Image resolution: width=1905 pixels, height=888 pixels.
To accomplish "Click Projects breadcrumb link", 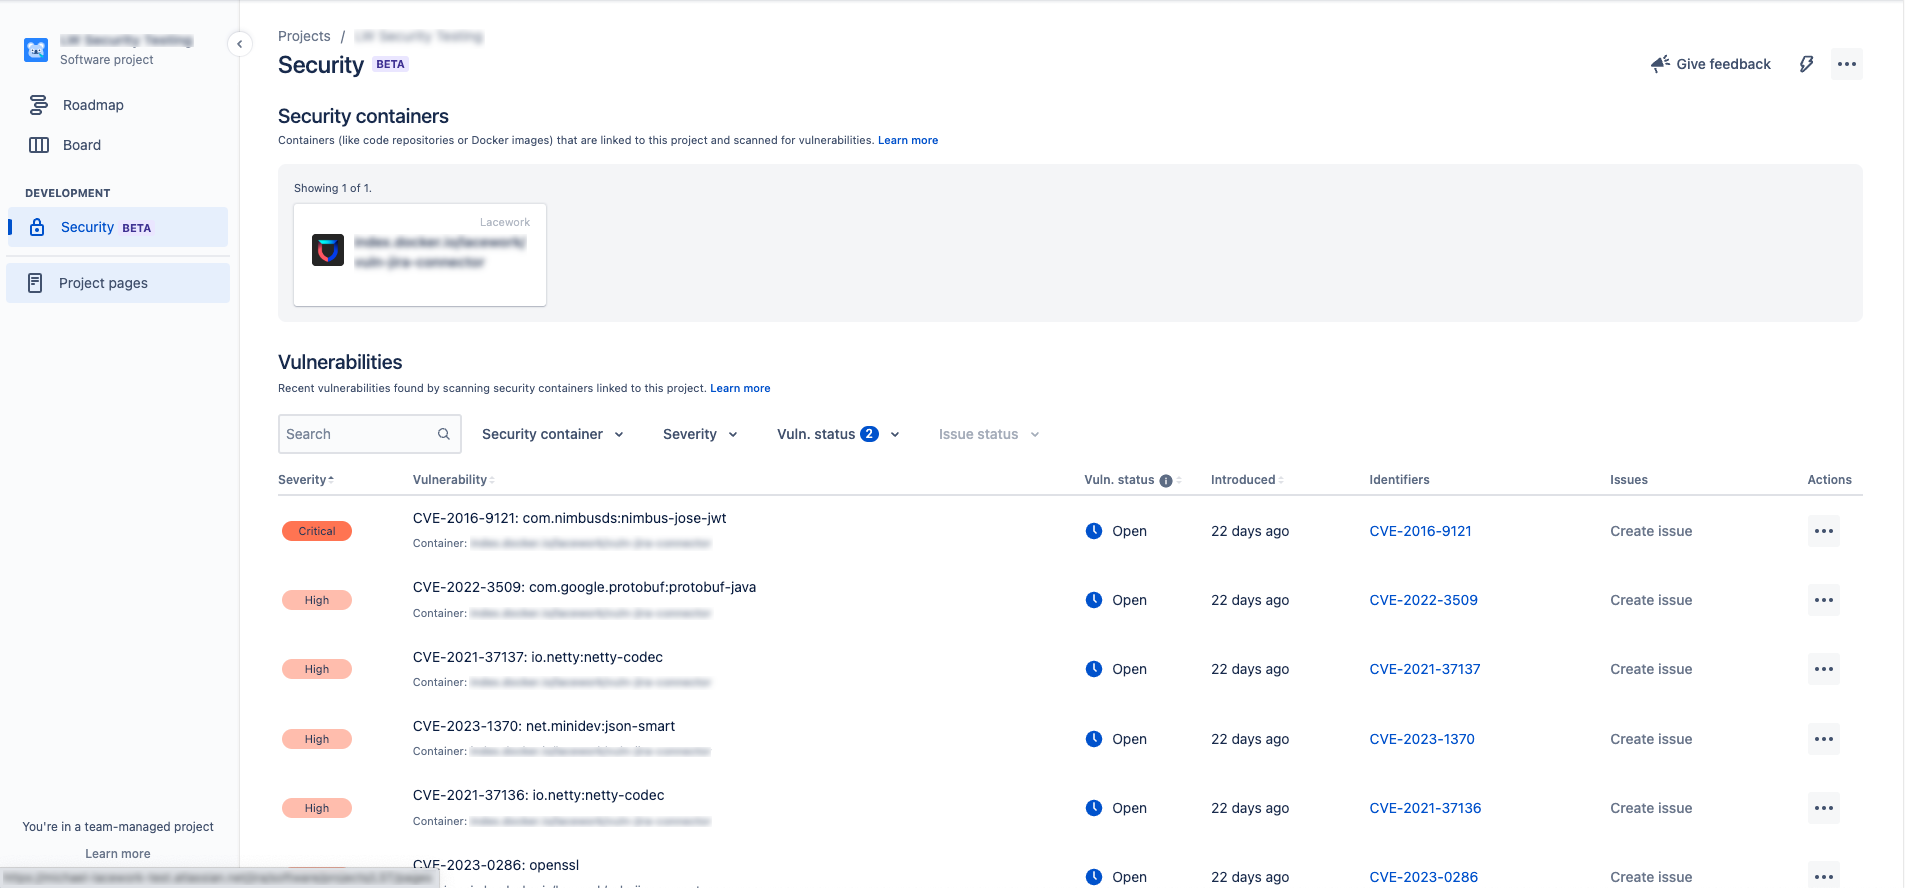I will (304, 36).
